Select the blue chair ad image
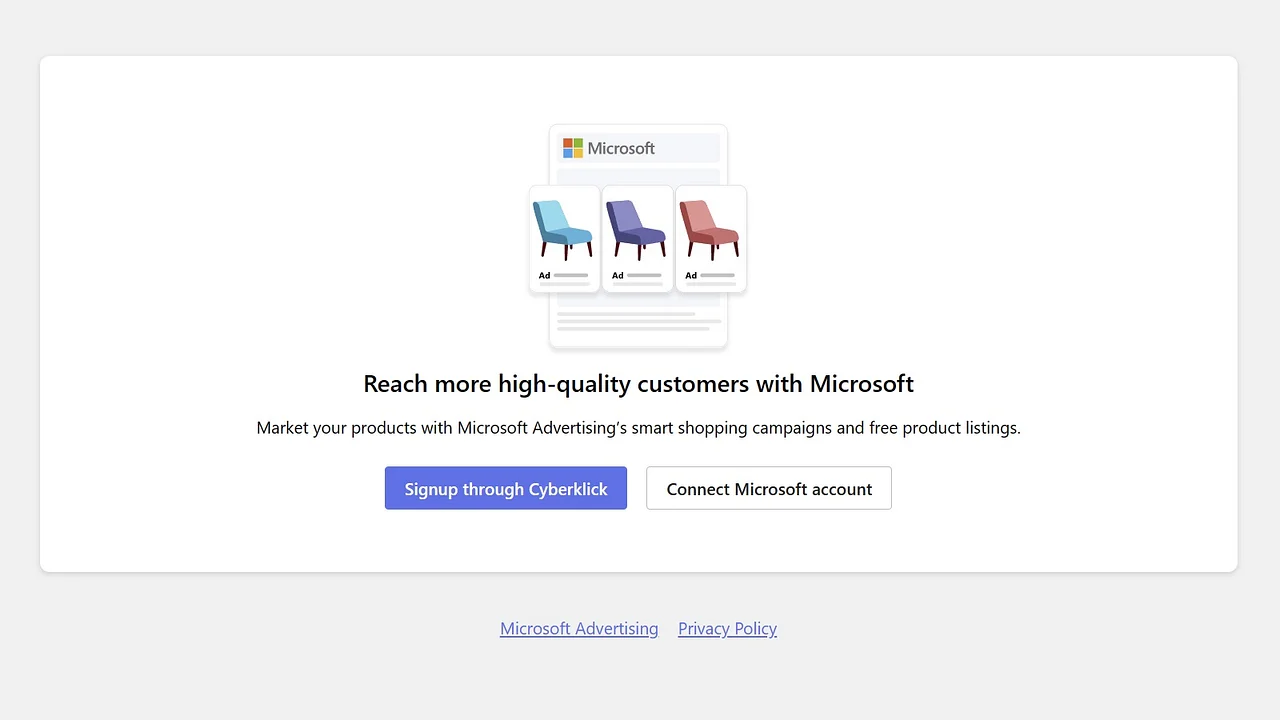Screen dimensions: 1280x720 coord(563,229)
